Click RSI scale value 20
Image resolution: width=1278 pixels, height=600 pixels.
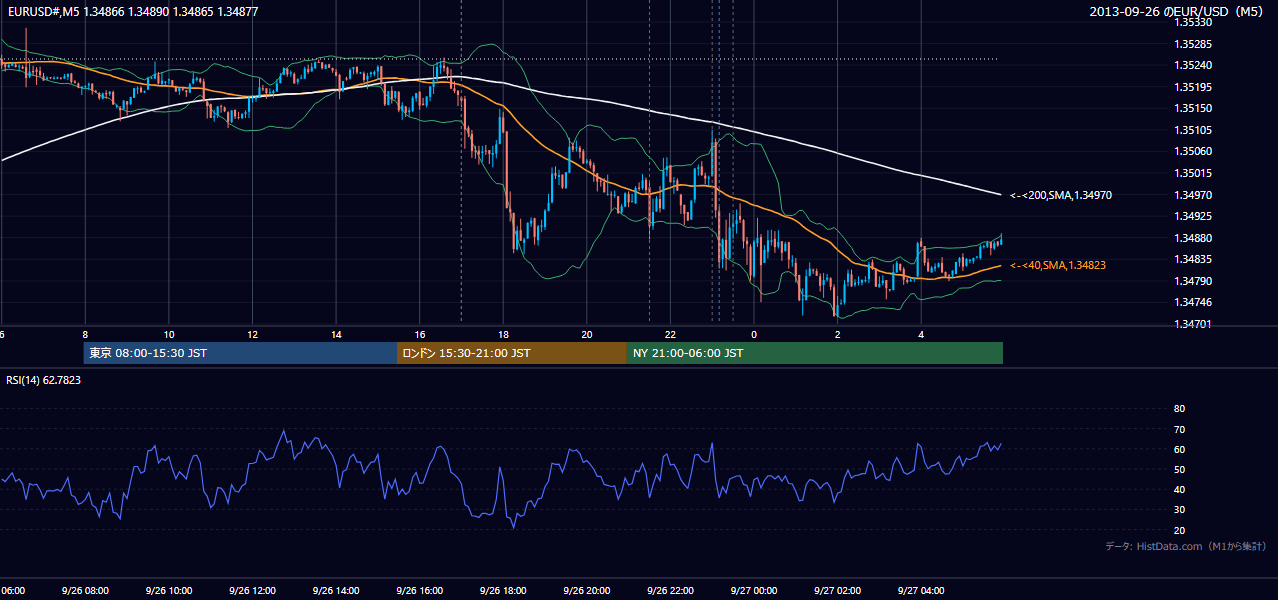1179,530
